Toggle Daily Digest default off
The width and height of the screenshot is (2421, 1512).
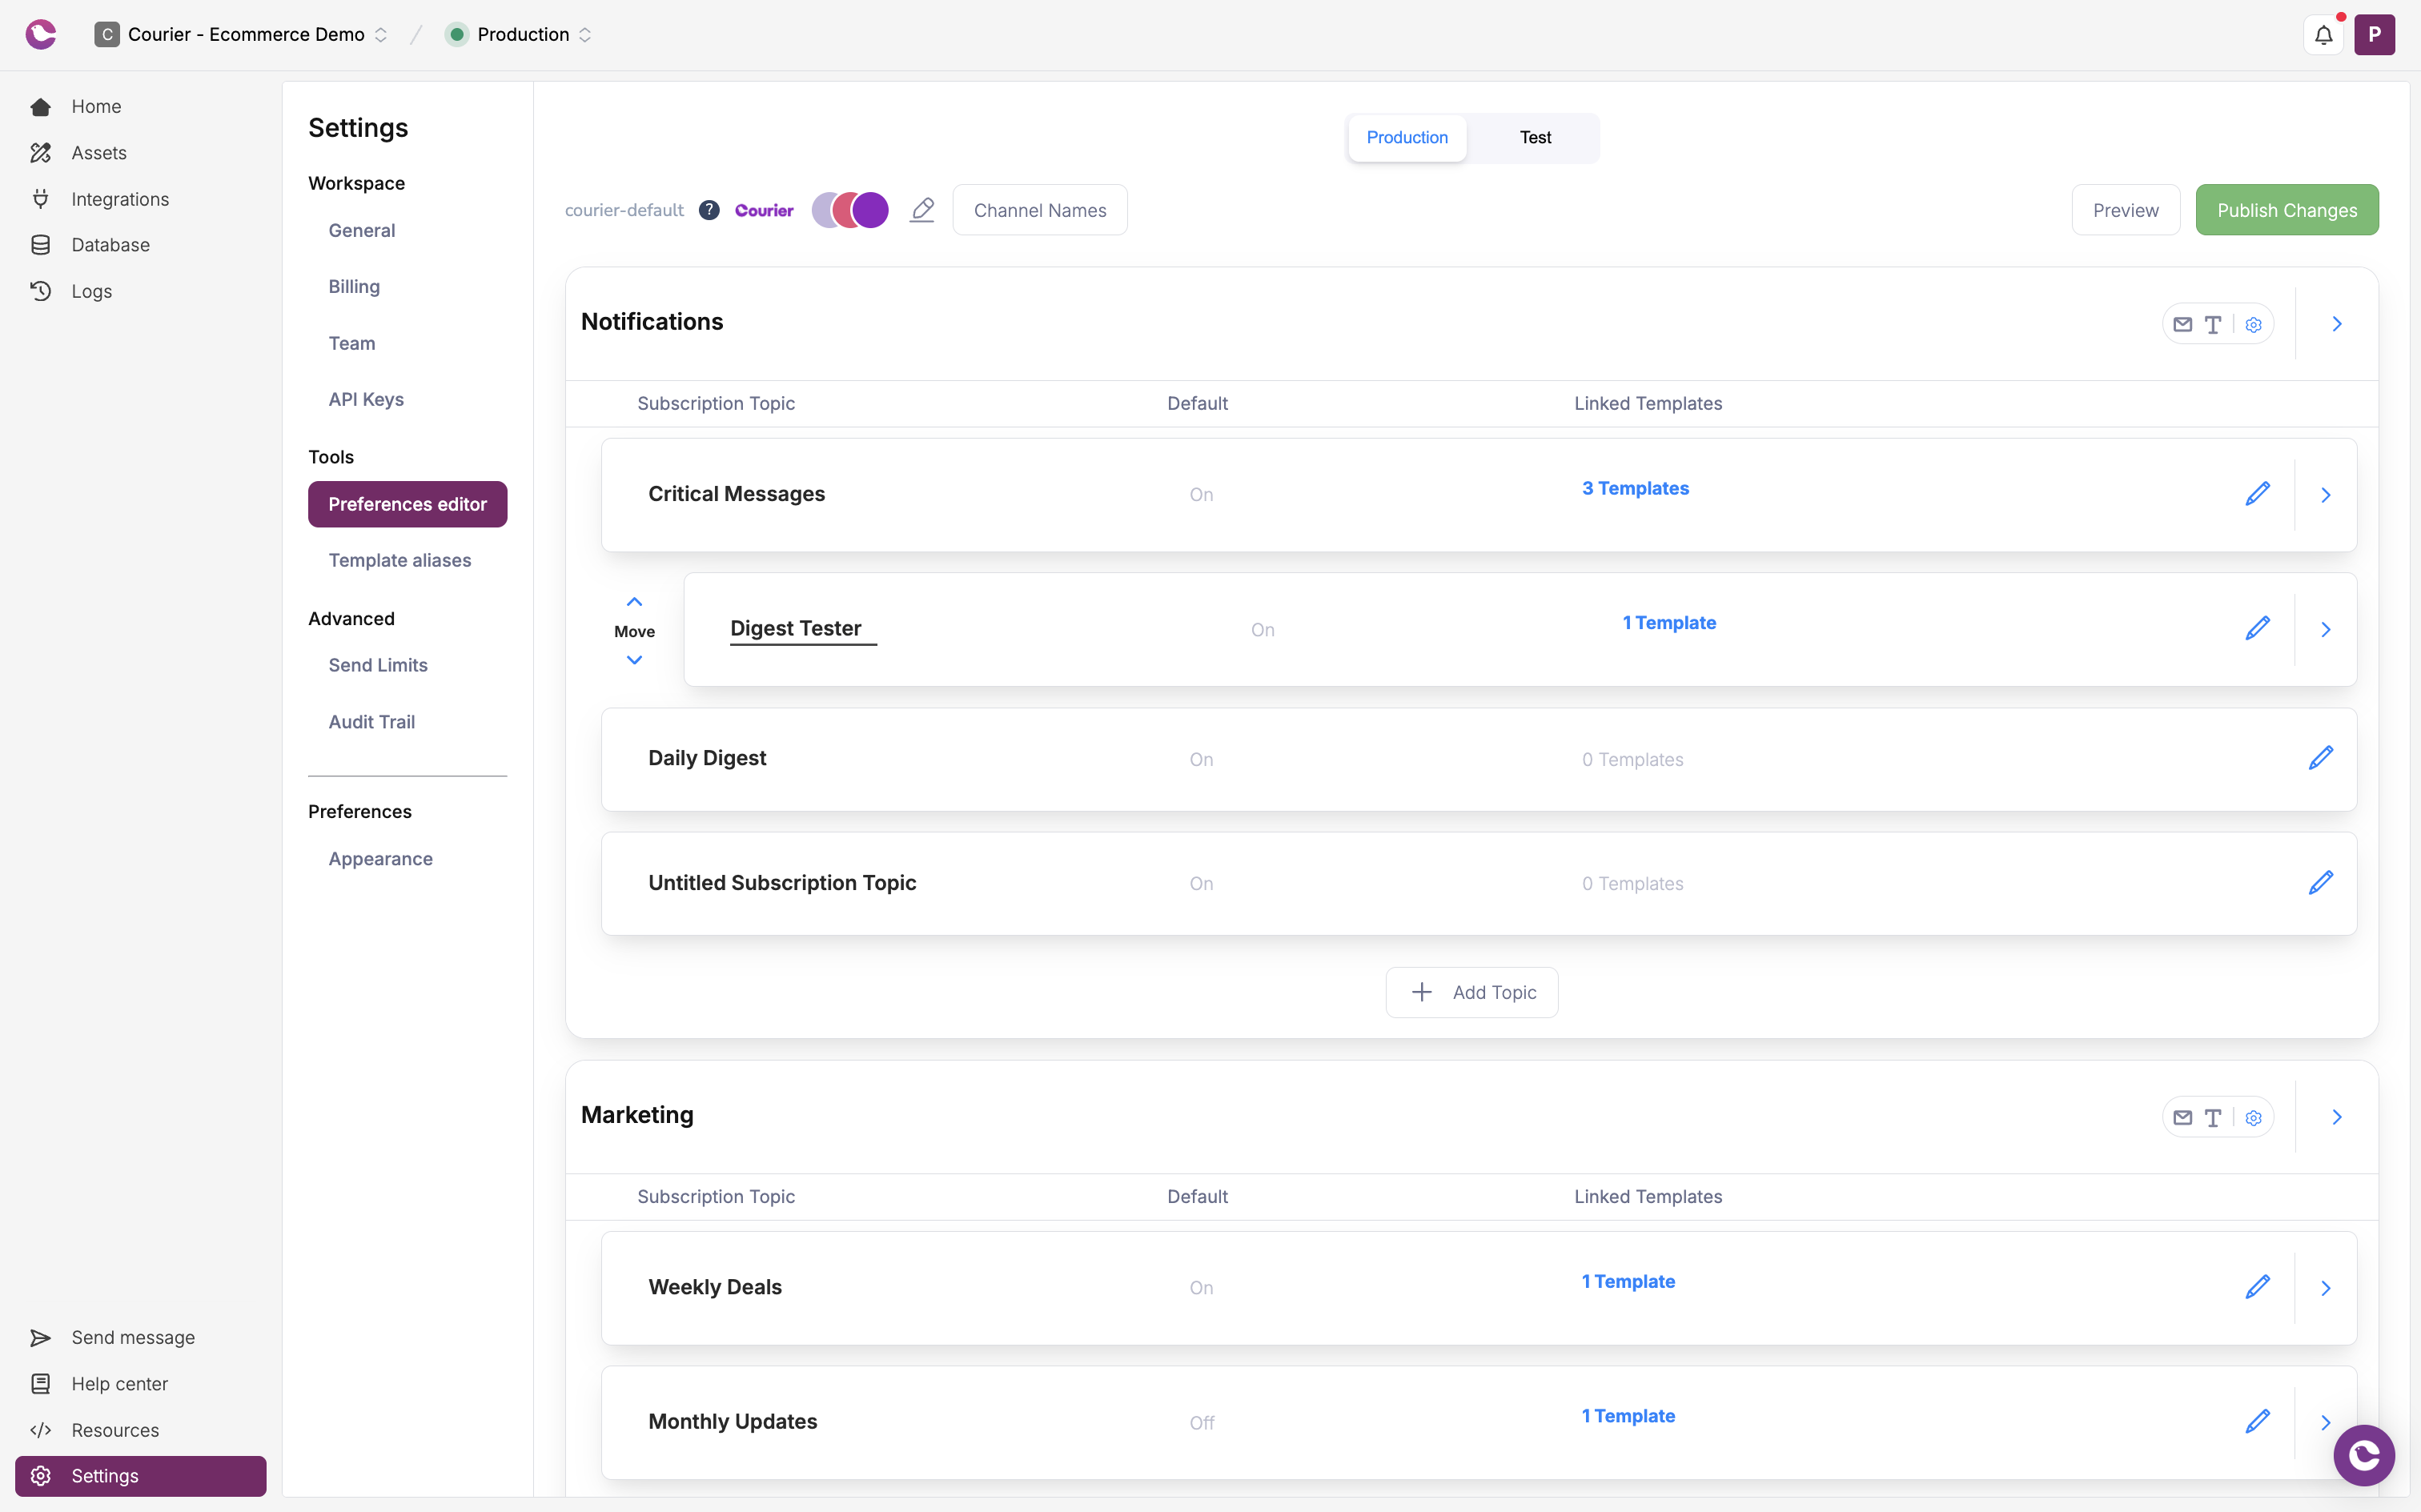pyautogui.click(x=1200, y=759)
